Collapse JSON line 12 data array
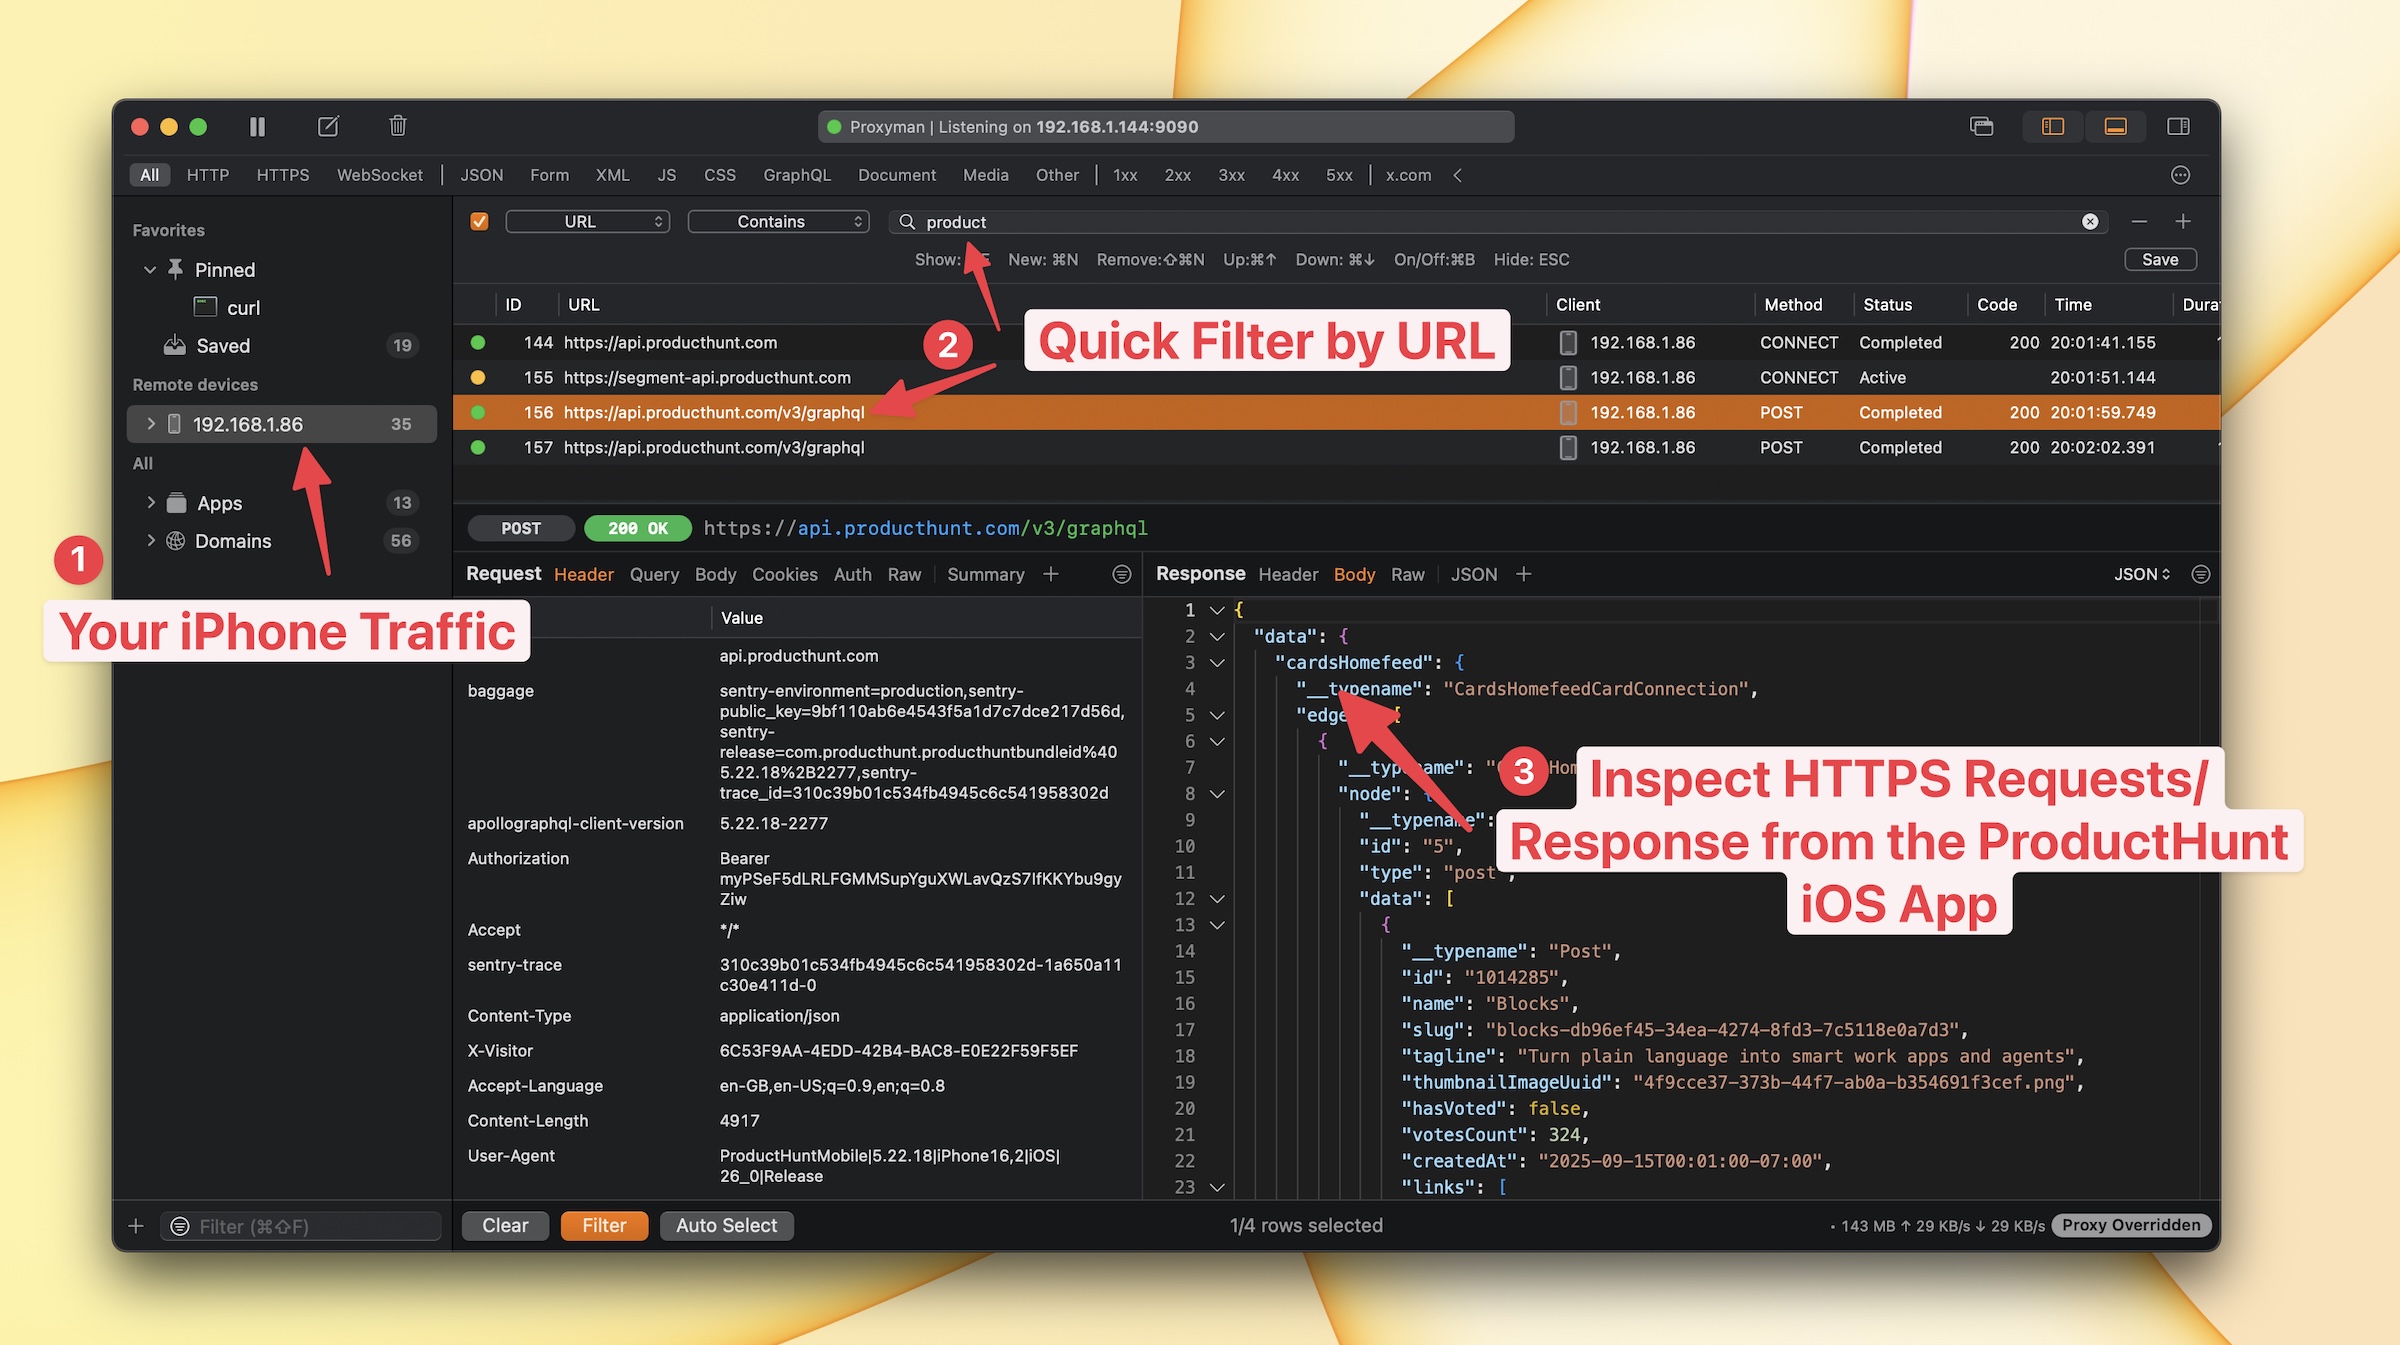This screenshot has height=1345, width=2400. pos(1217,898)
